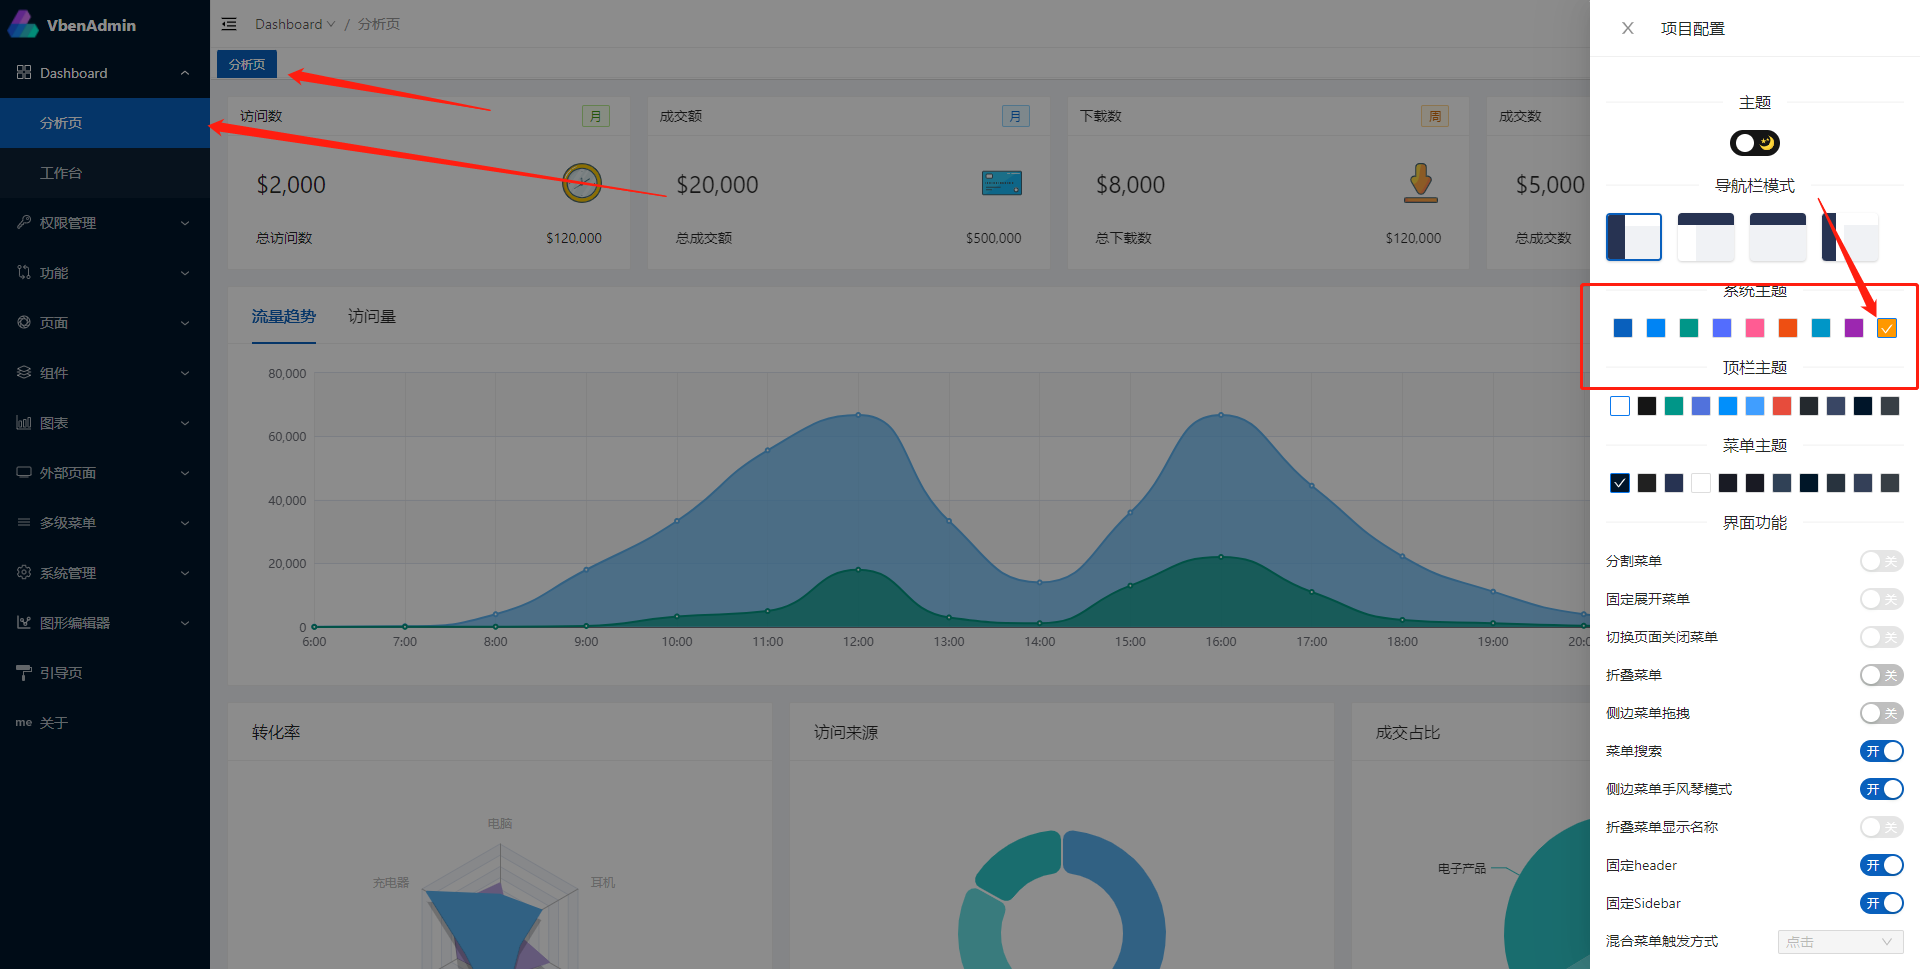The height and width of the screenshot is (969, 1920).
Task: Select the white 顶栏主题 swatch
Action: (x=1620, y=406)
